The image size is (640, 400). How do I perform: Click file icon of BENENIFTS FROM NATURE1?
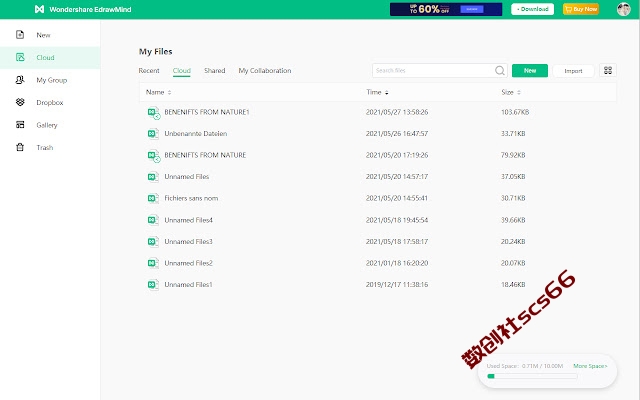tap(153, 113)
